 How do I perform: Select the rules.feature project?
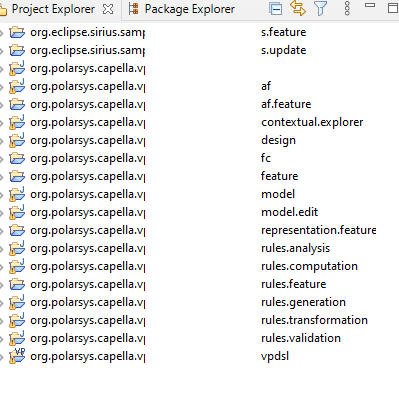(178, 284)
